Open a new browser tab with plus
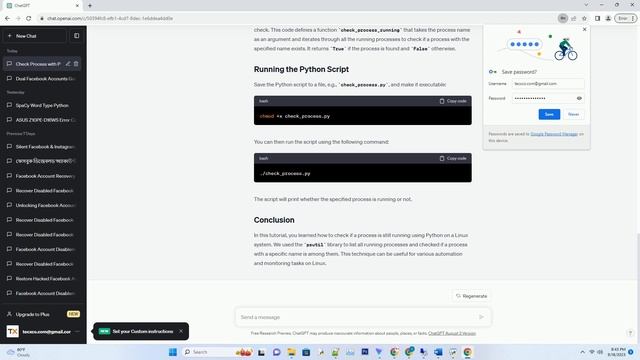Screen dimensions: 640x360 [90, 6]
